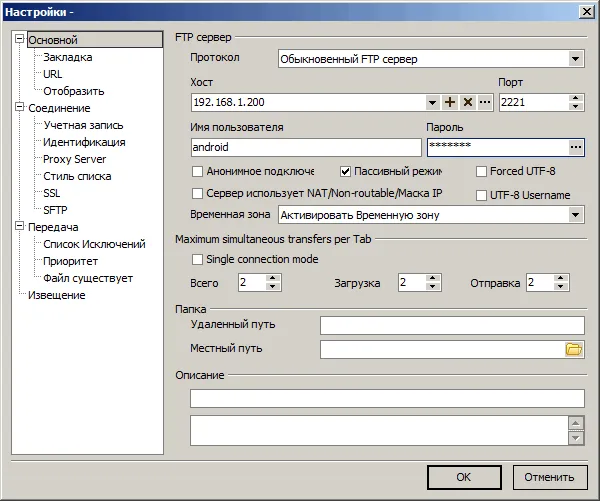Collapse the Соединение tree node
This screenshot has width=600, height=501.
pyautogui.click(x=20, y=108)
